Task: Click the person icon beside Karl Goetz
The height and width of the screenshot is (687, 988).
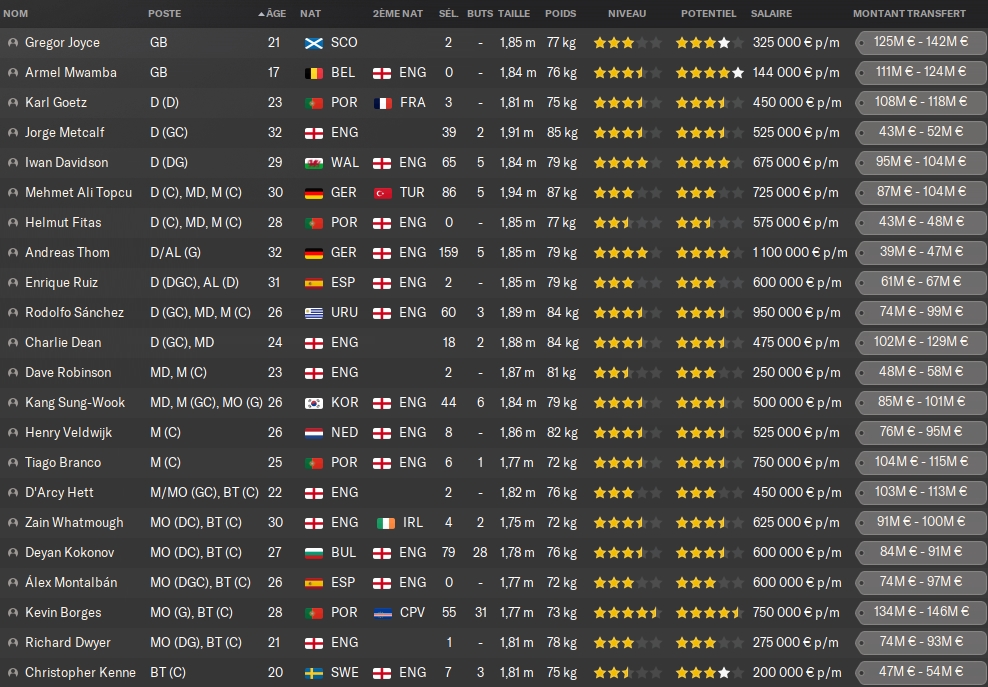Action: [x=13, y=103]
